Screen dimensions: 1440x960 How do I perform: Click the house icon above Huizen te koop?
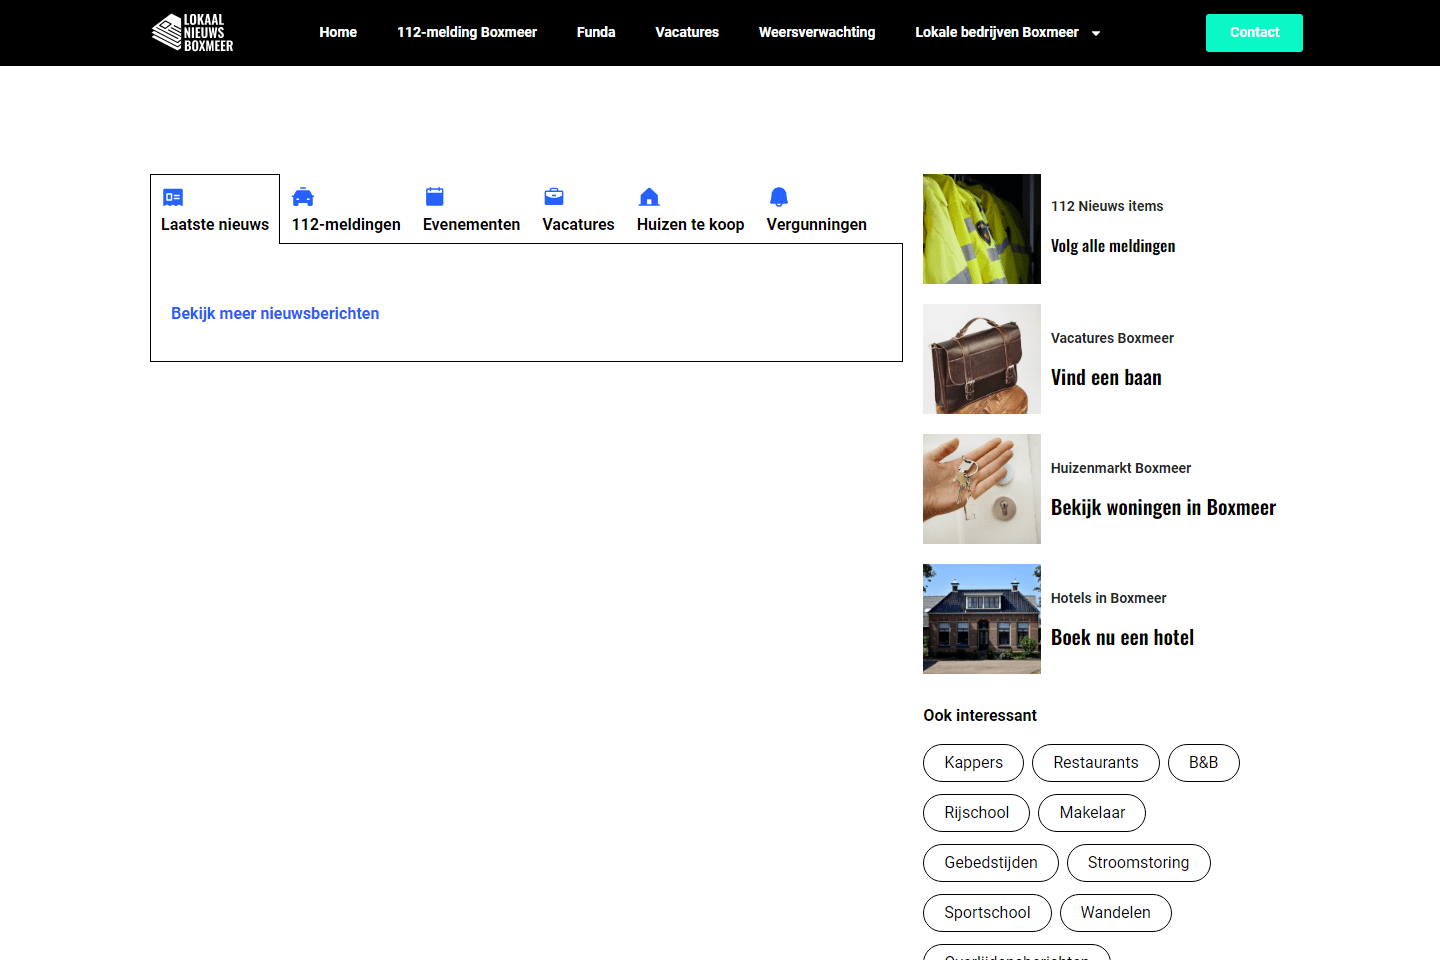pos(649,197)
